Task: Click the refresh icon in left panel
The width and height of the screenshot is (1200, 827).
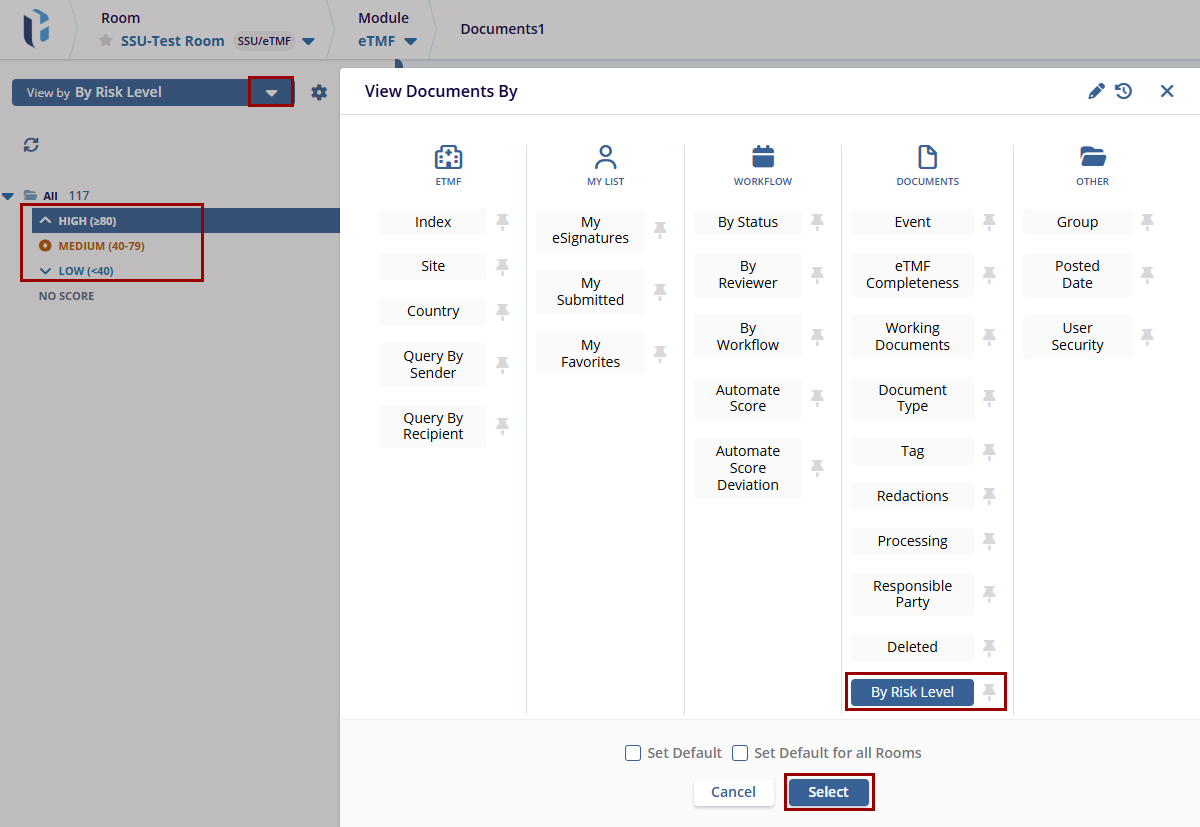Action: [x=31, y=145]
